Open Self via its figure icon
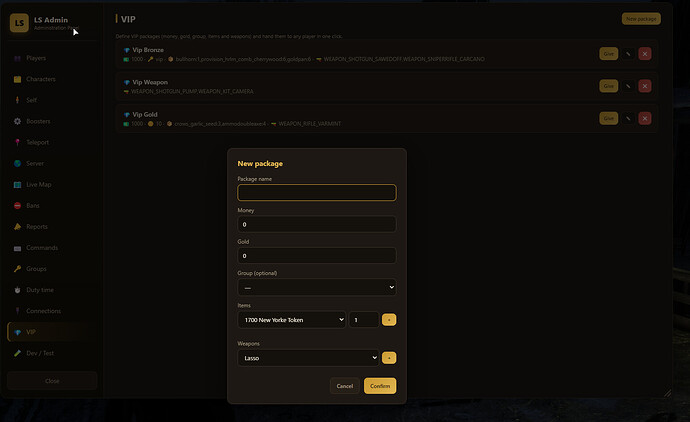Viewport: 690px width, 422px height. tap(17, 100)
